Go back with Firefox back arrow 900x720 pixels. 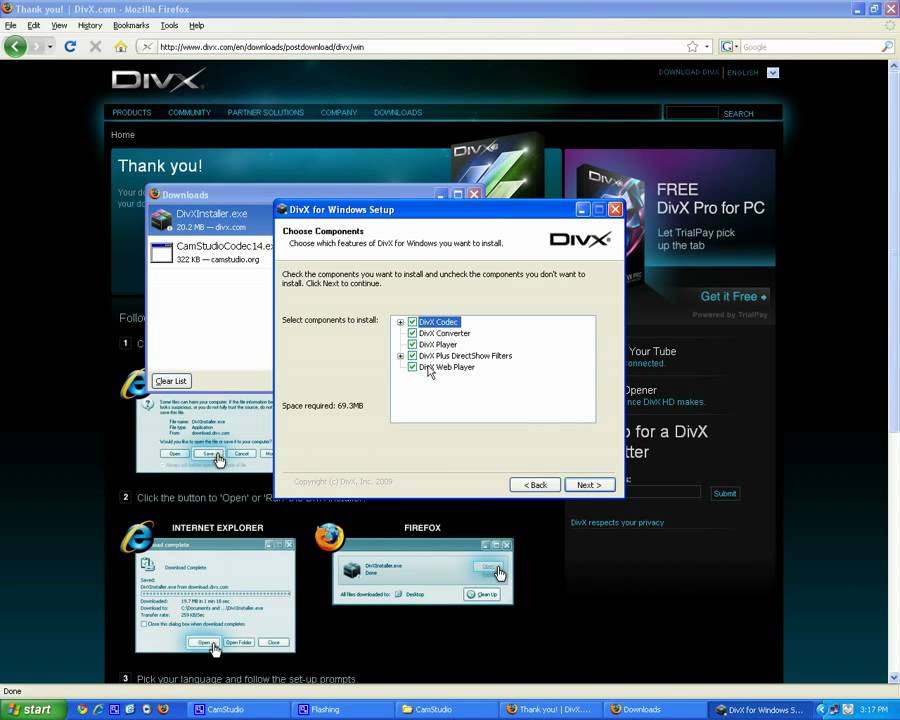point(15,47)
